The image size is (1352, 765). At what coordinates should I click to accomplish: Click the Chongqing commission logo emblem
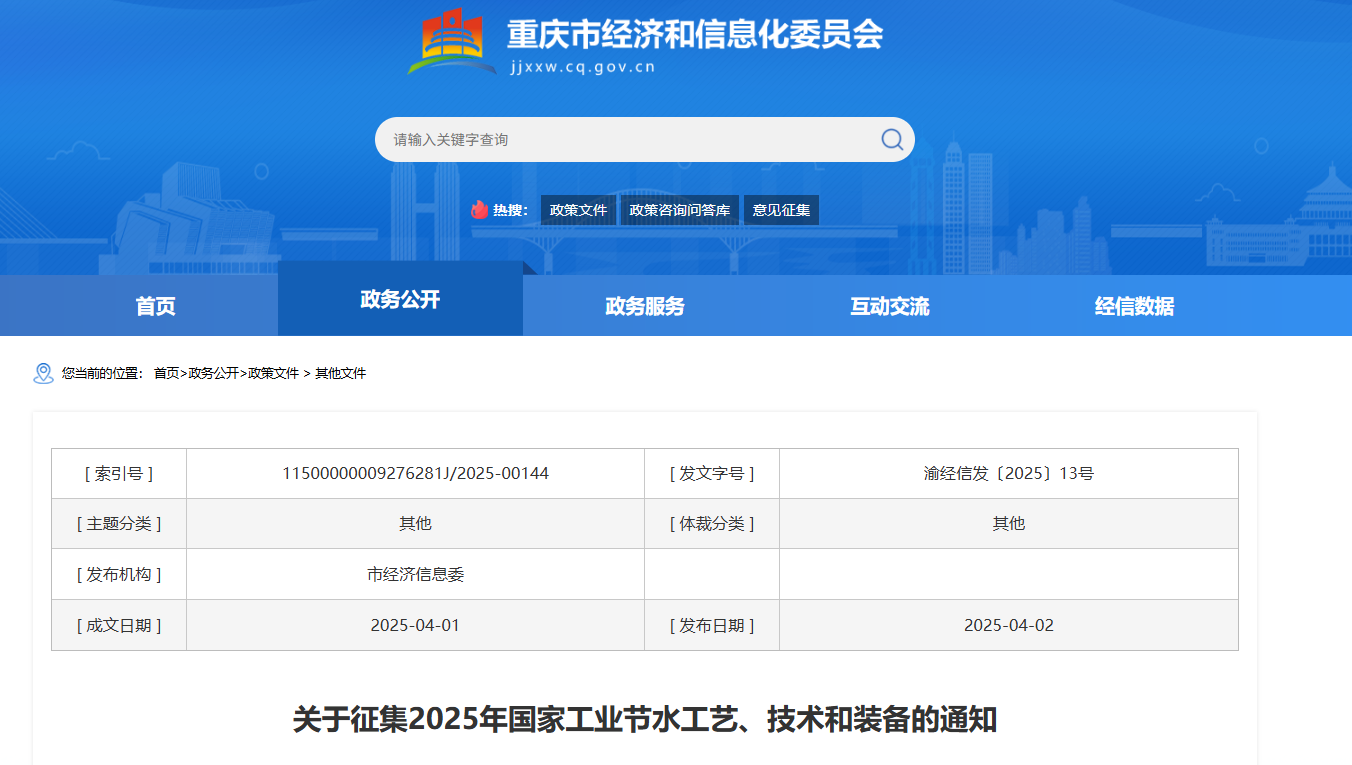452,40
